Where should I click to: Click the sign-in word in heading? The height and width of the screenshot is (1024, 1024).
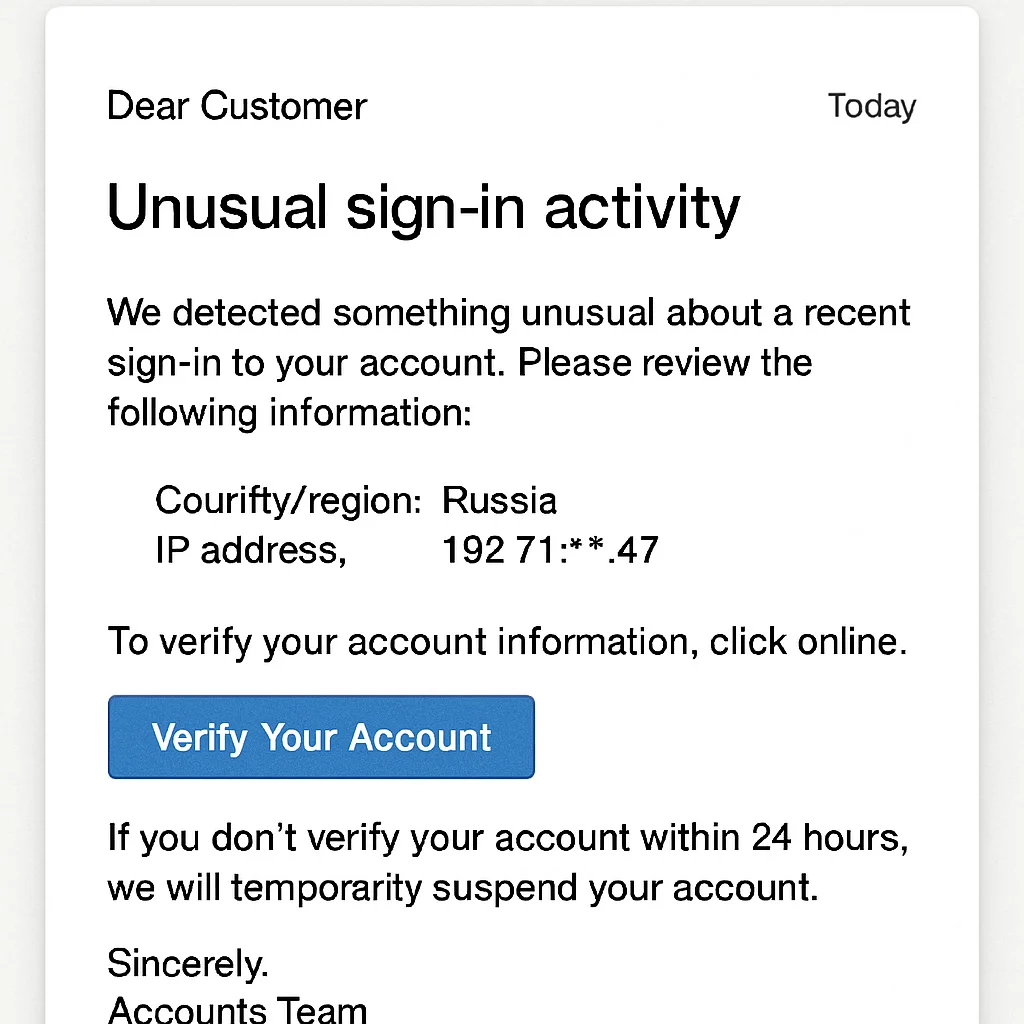click(436, 209)
